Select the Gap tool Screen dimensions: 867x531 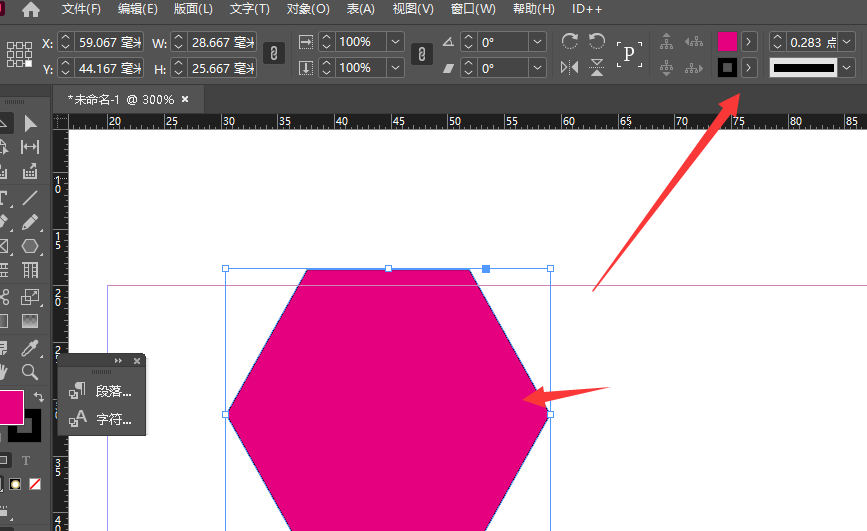[30, 147]
